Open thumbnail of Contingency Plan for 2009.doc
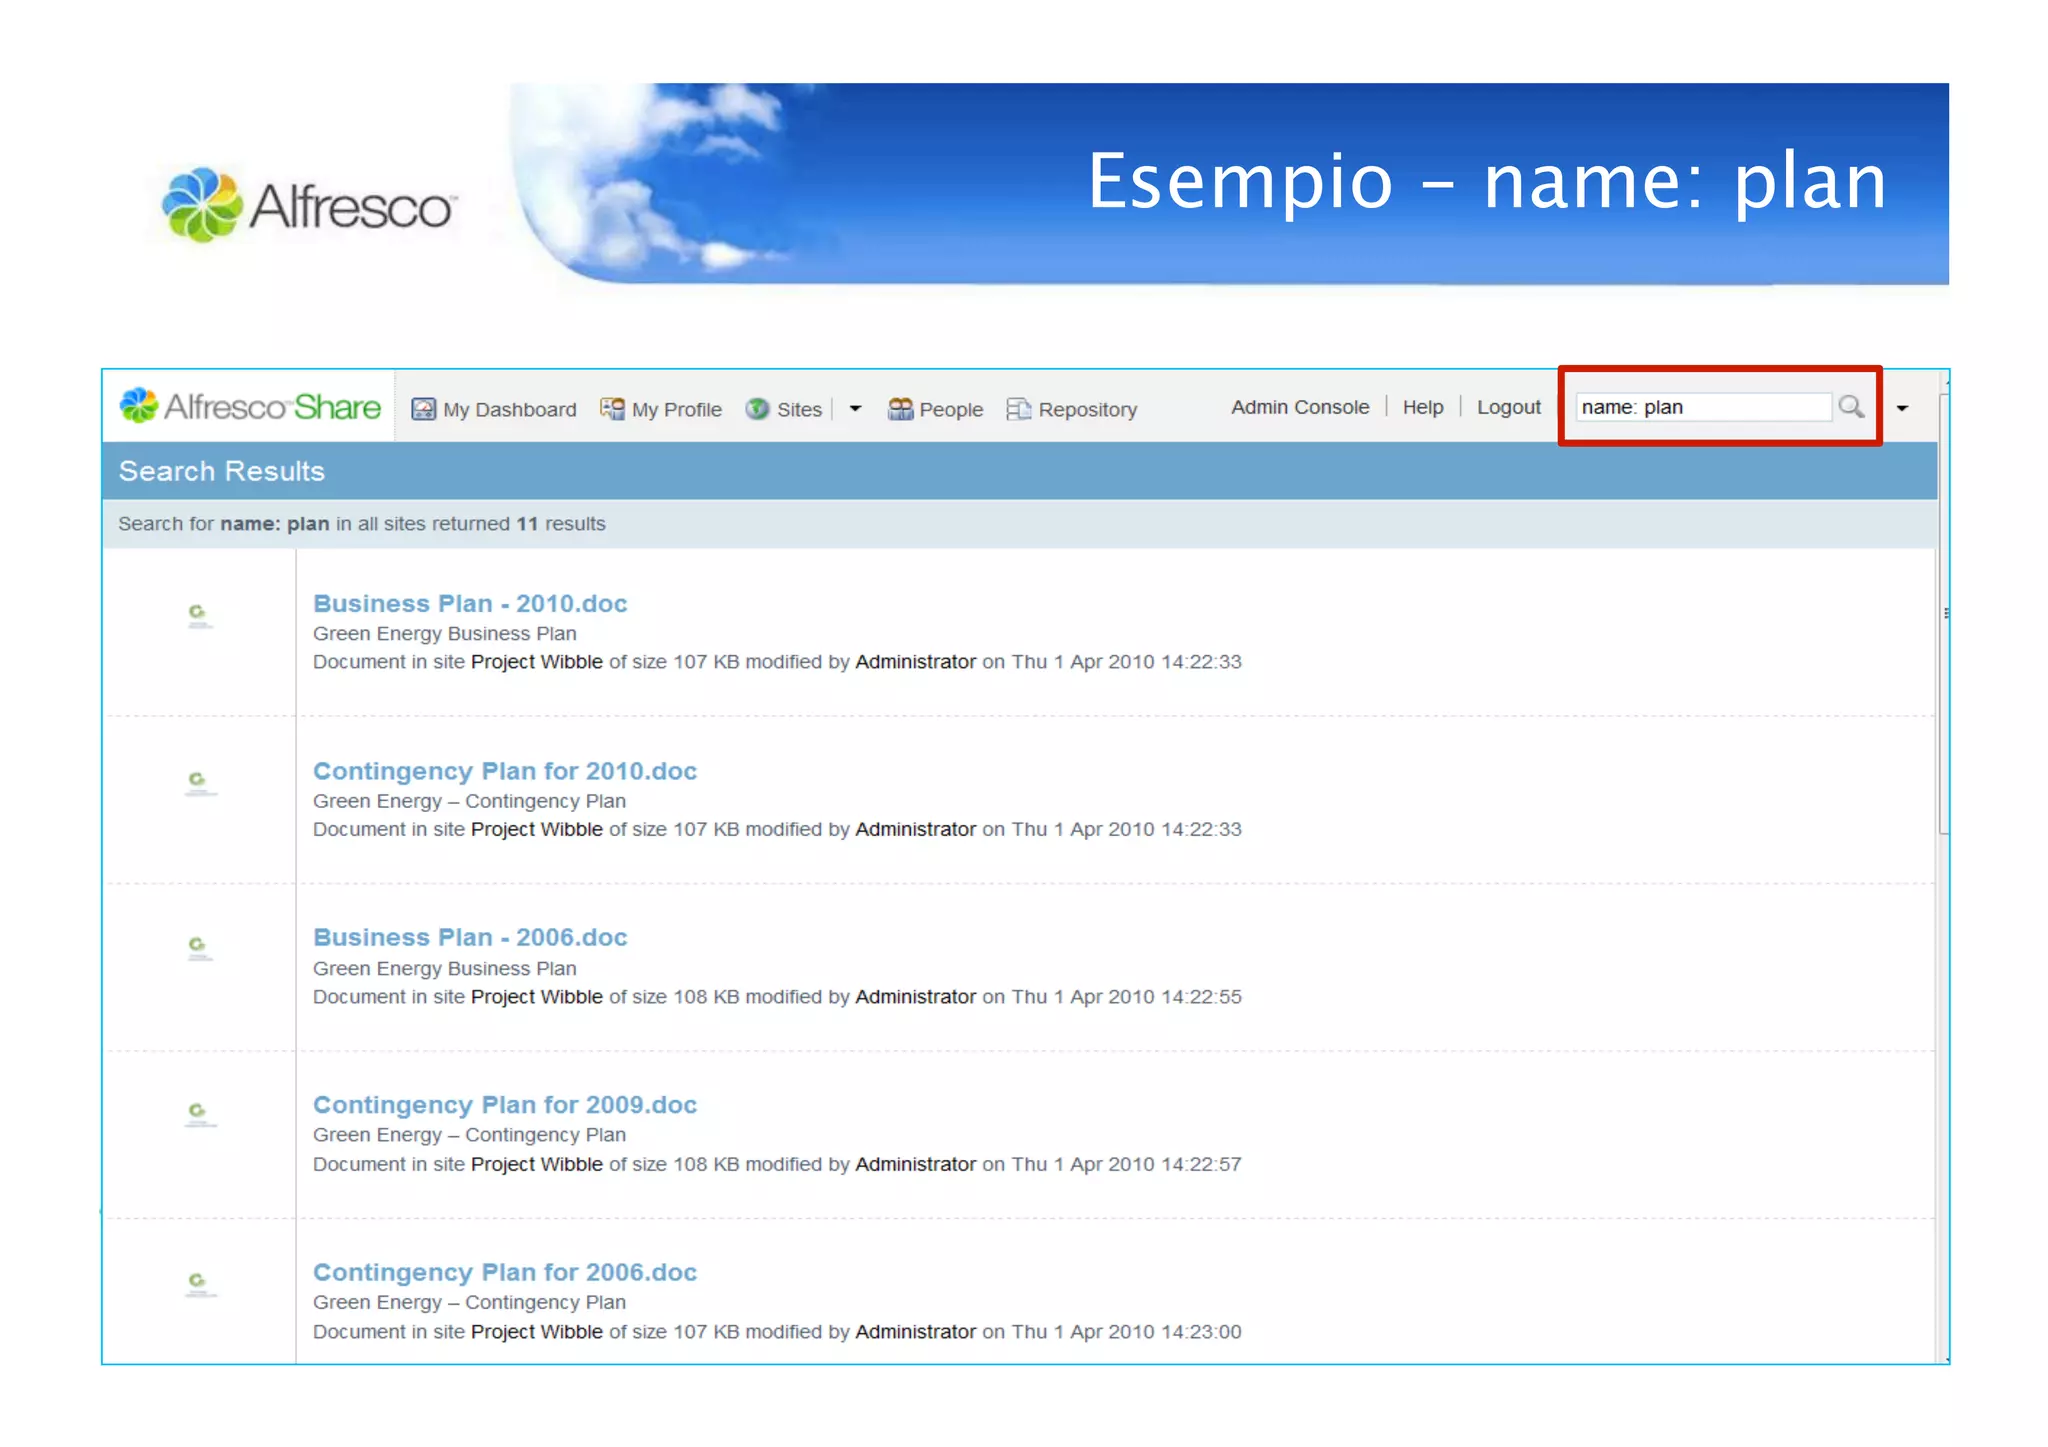Screen dimensions: 2048x1447 199,1115
